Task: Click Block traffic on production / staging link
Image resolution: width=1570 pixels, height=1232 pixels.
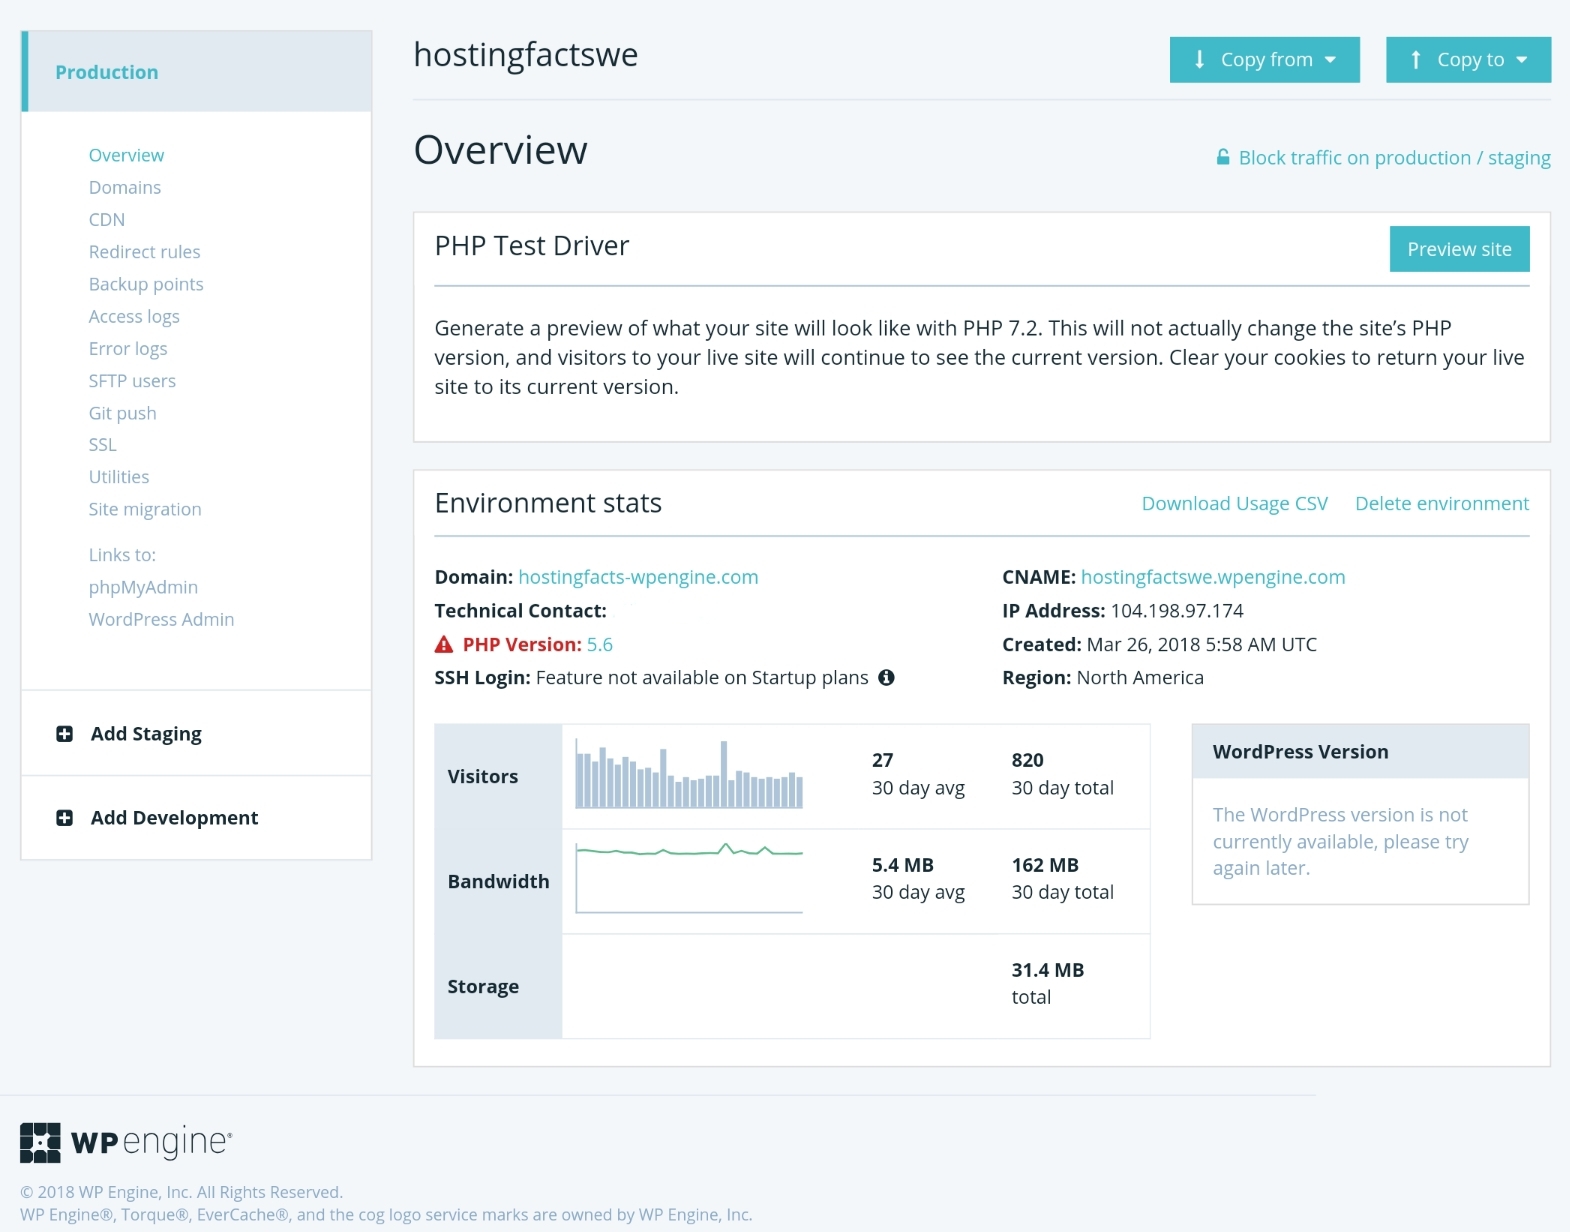Action: [x=1394, y=158]
